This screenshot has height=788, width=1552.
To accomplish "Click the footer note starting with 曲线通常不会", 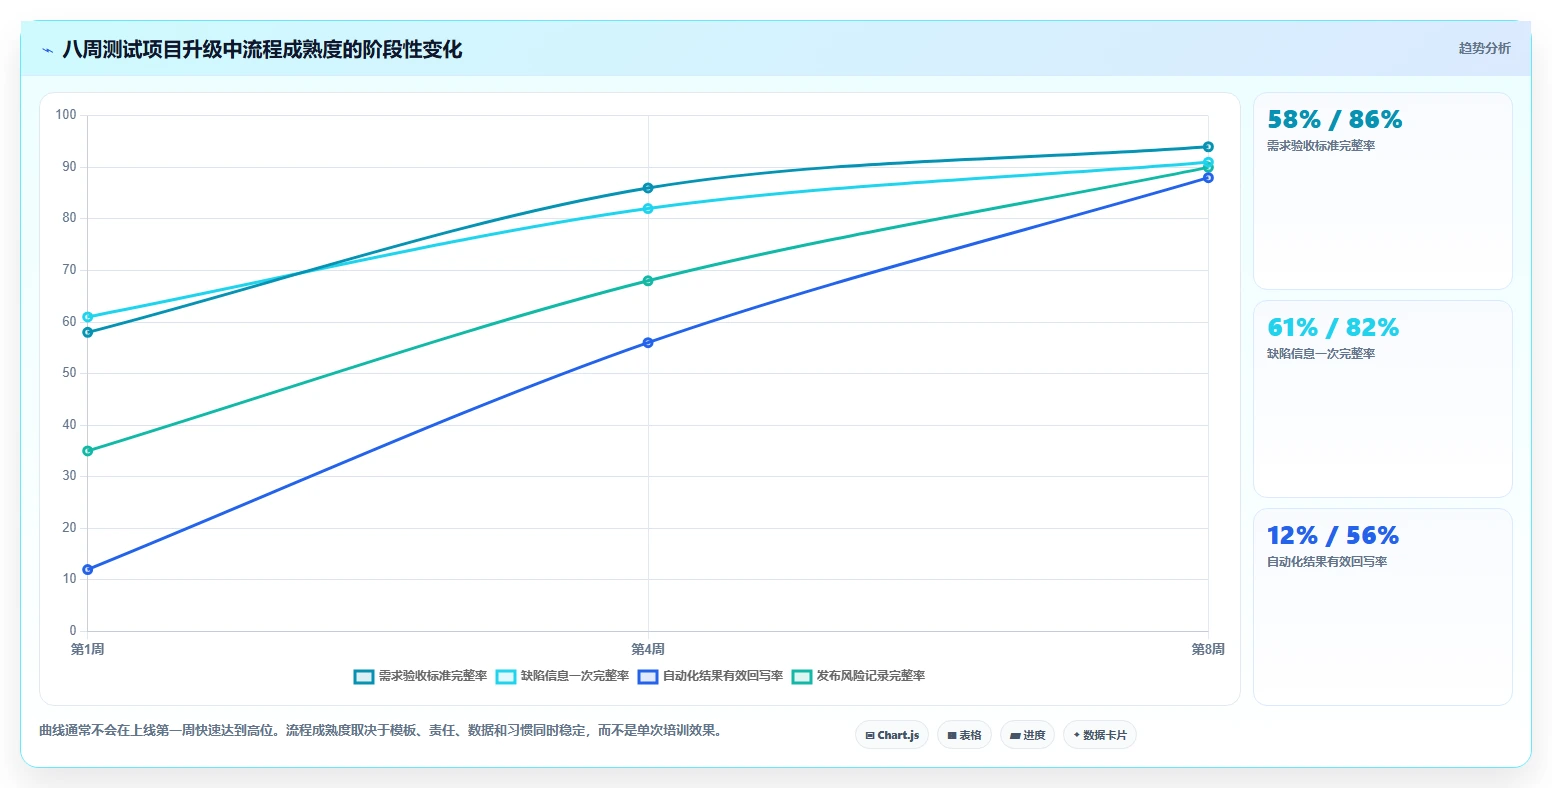I will tap(381, 731).
